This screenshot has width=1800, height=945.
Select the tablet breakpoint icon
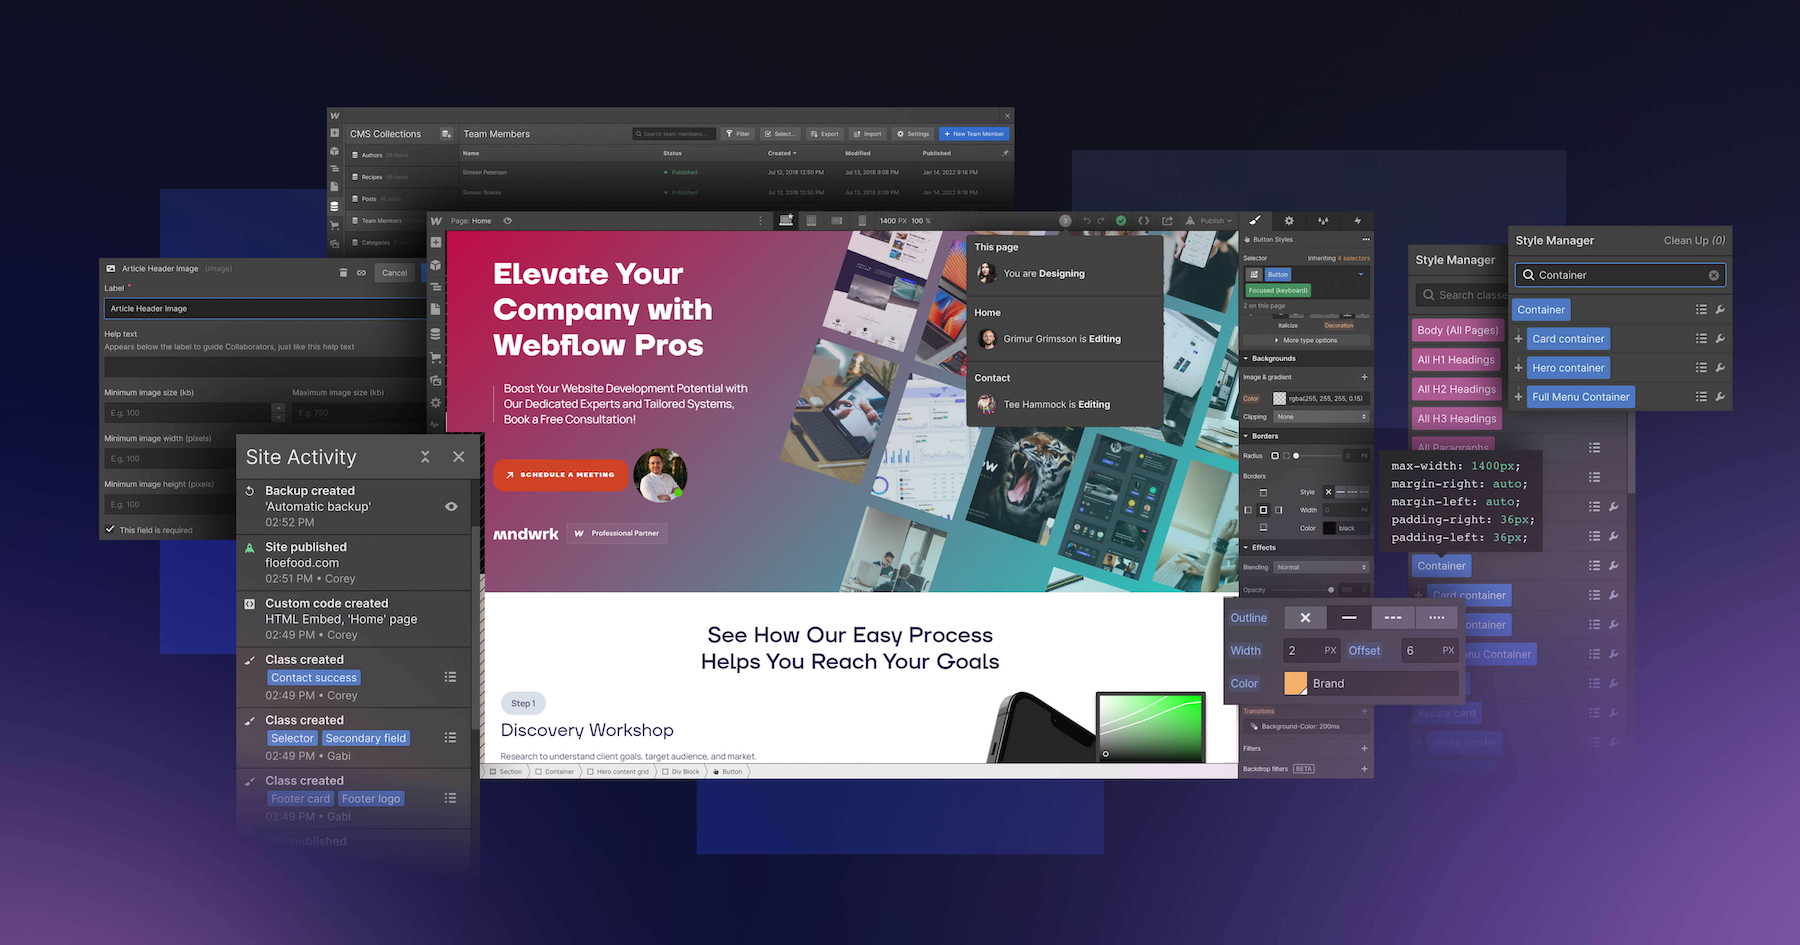(x=811, y=221)
